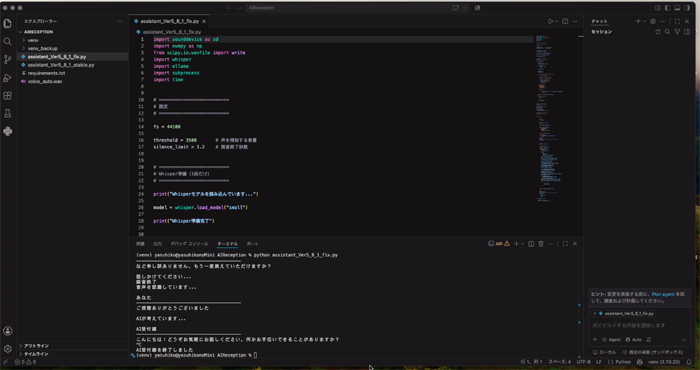Open Source Control view in activity bar
Image resolution: width=700 pixels, height=370 pixels.
point(8,59)
